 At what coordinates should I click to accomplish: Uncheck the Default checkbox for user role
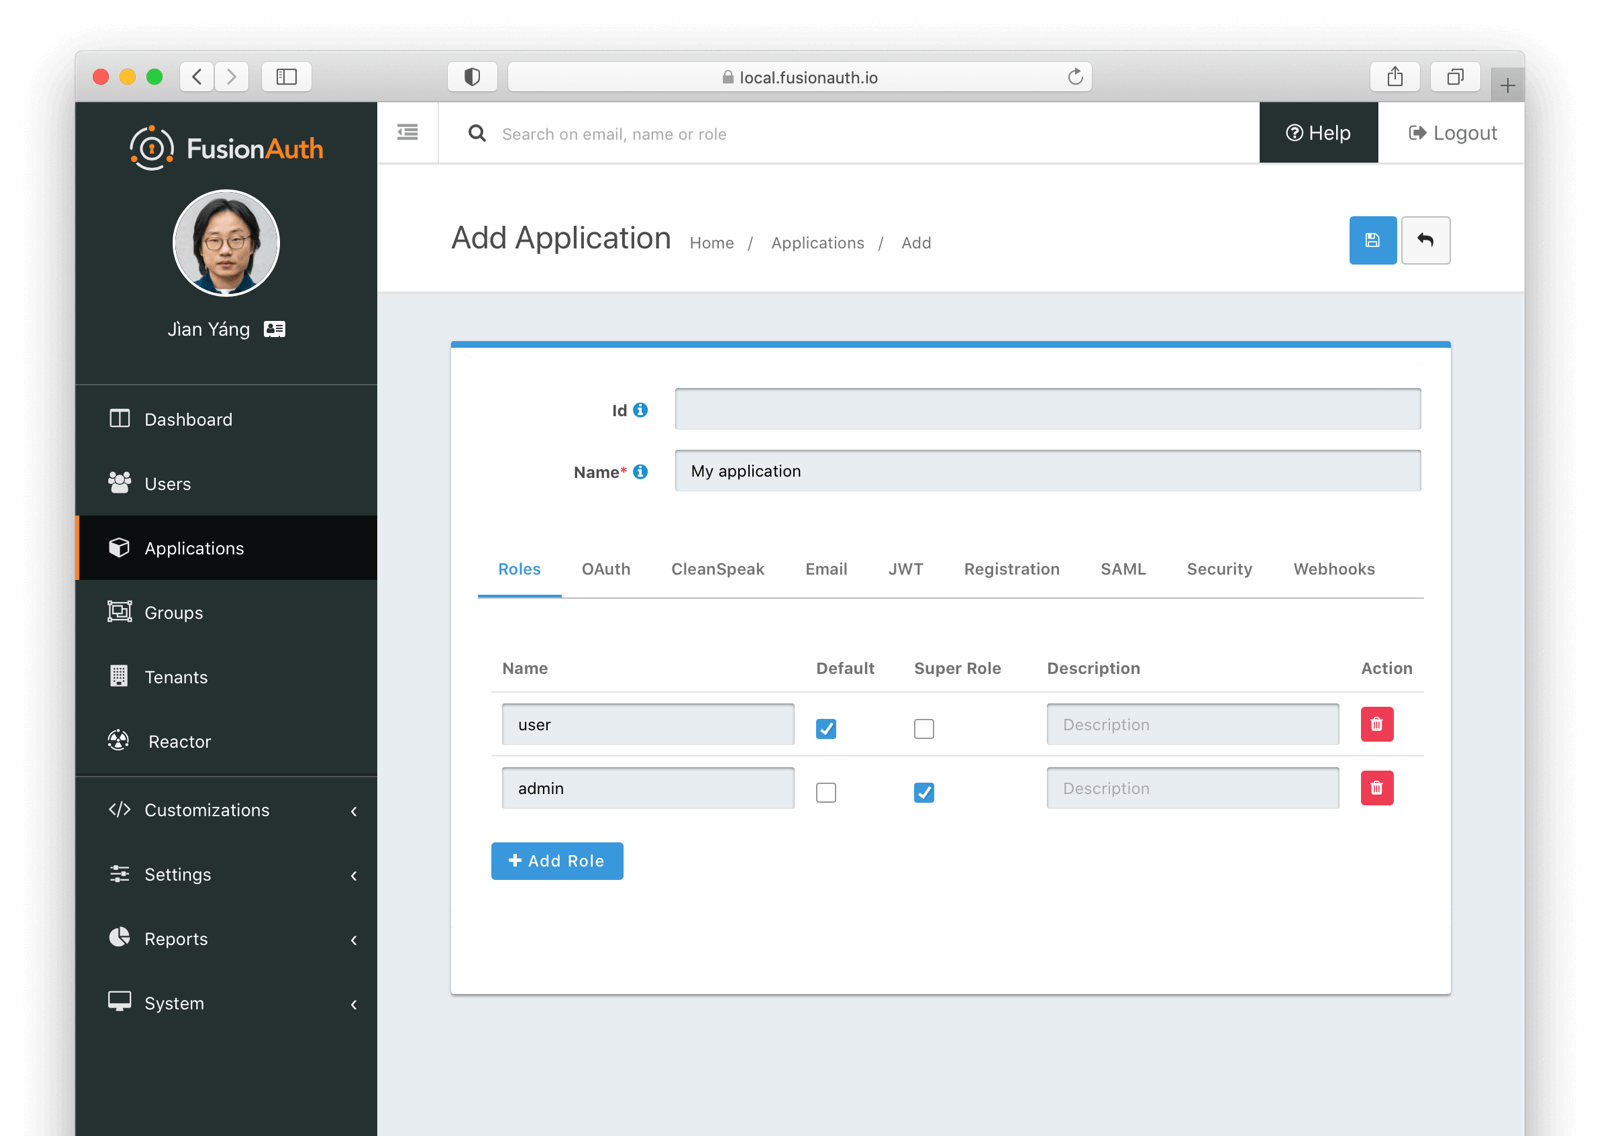pyautogui.click(x=825, y=728)
